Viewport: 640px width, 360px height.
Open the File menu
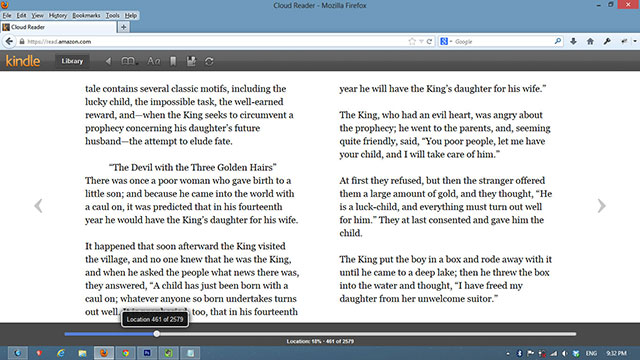[7, 16]
